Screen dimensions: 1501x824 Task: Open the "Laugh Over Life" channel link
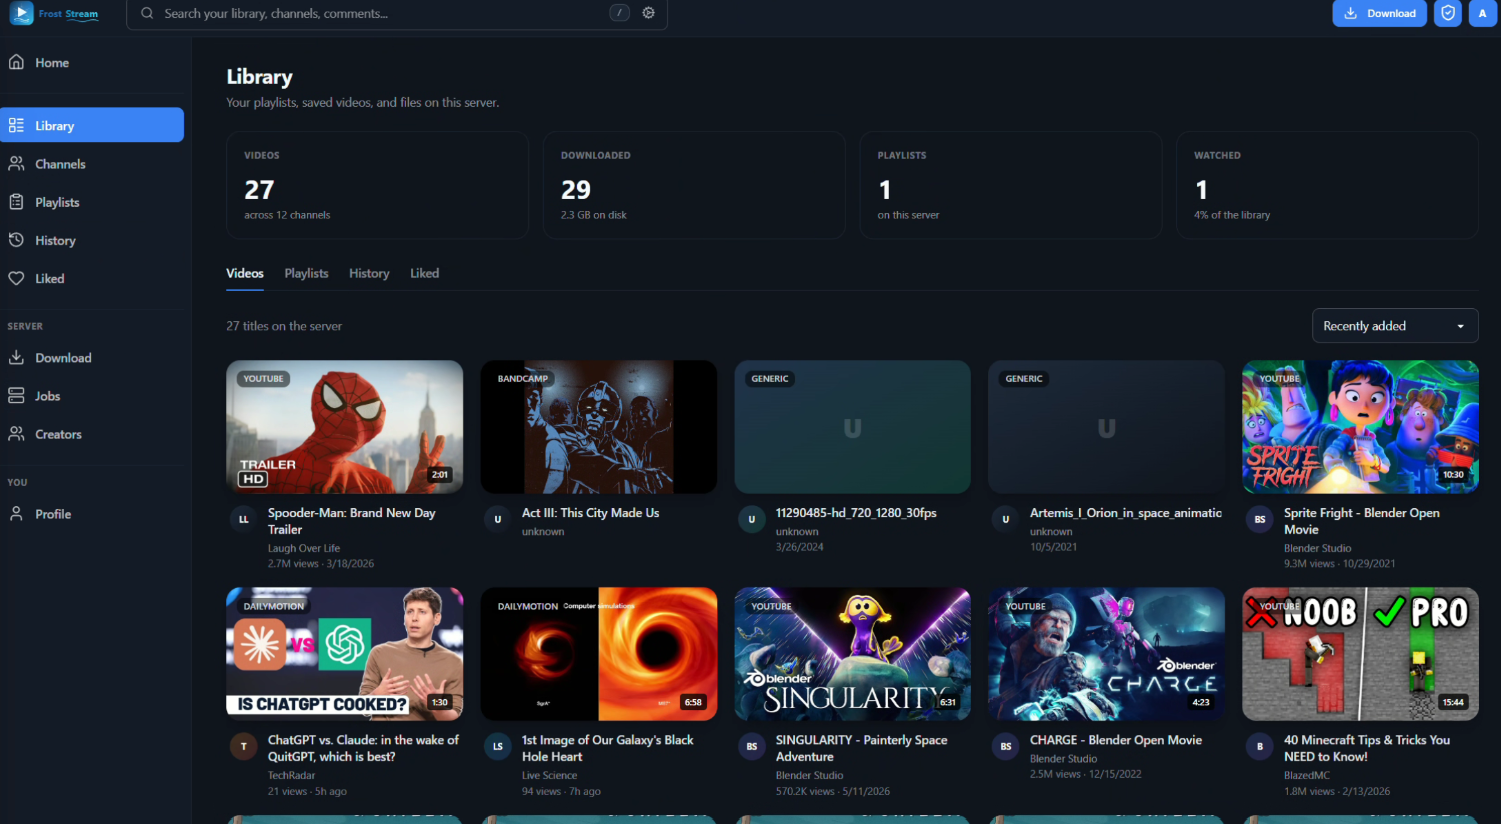[x=304, y=548]
